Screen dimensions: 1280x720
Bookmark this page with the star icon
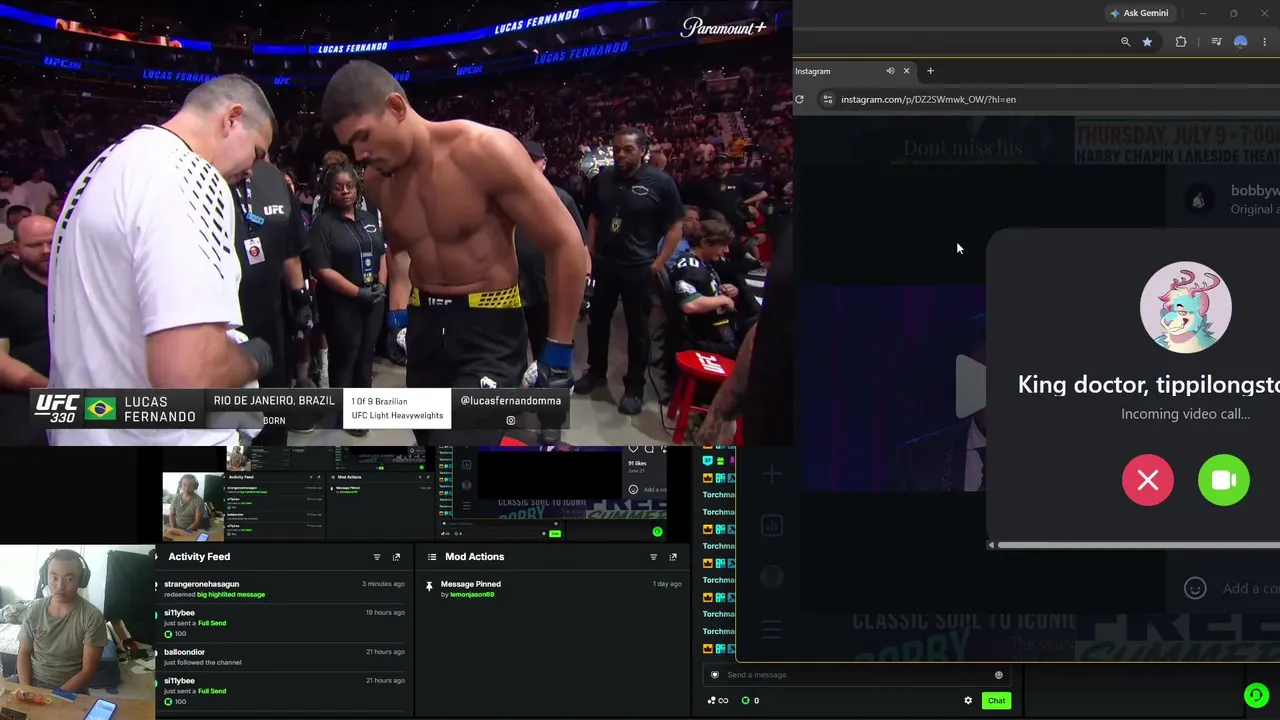pyautogui.click(x=1147, y=42)
